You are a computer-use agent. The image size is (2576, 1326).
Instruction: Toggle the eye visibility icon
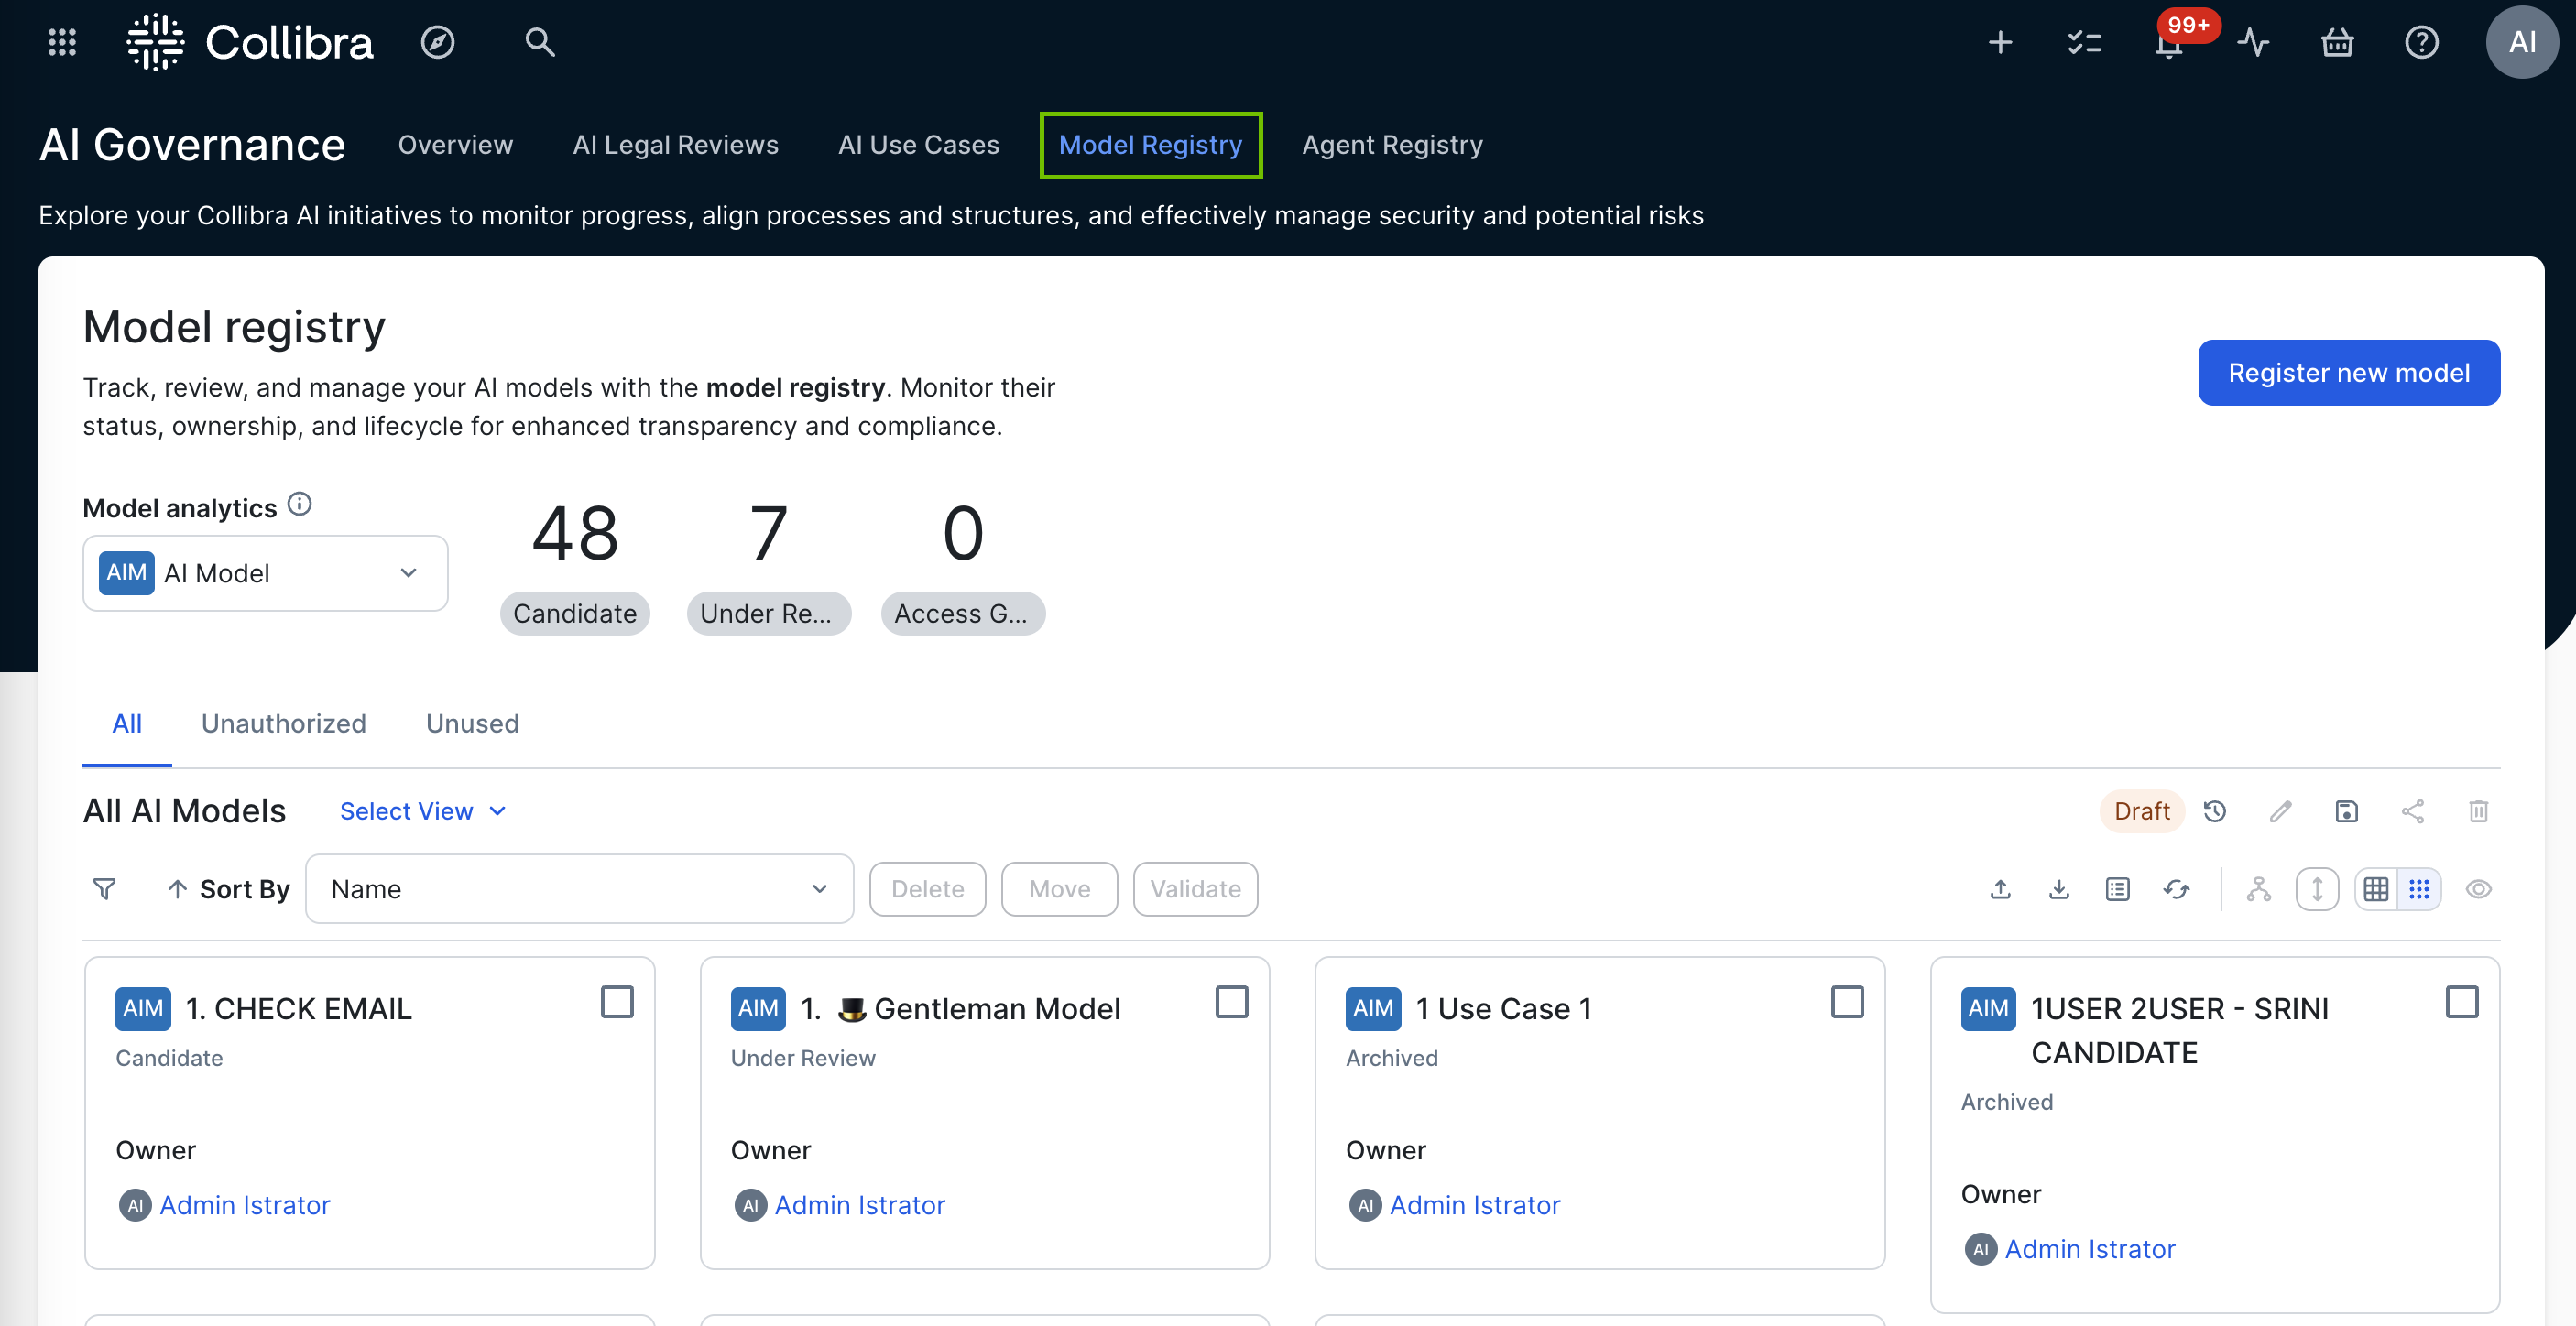pyautogui.click(x=2478, y=889)
